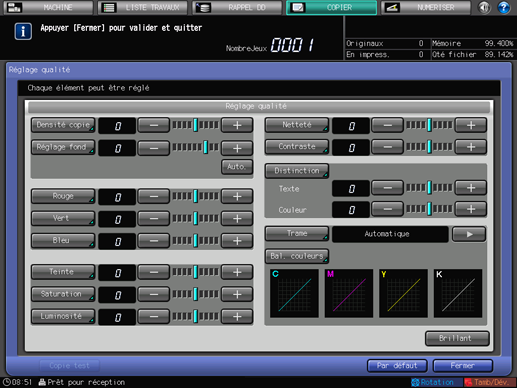Cycle Trame option with the arrow button
517x388 pixels.
point(469,234)
